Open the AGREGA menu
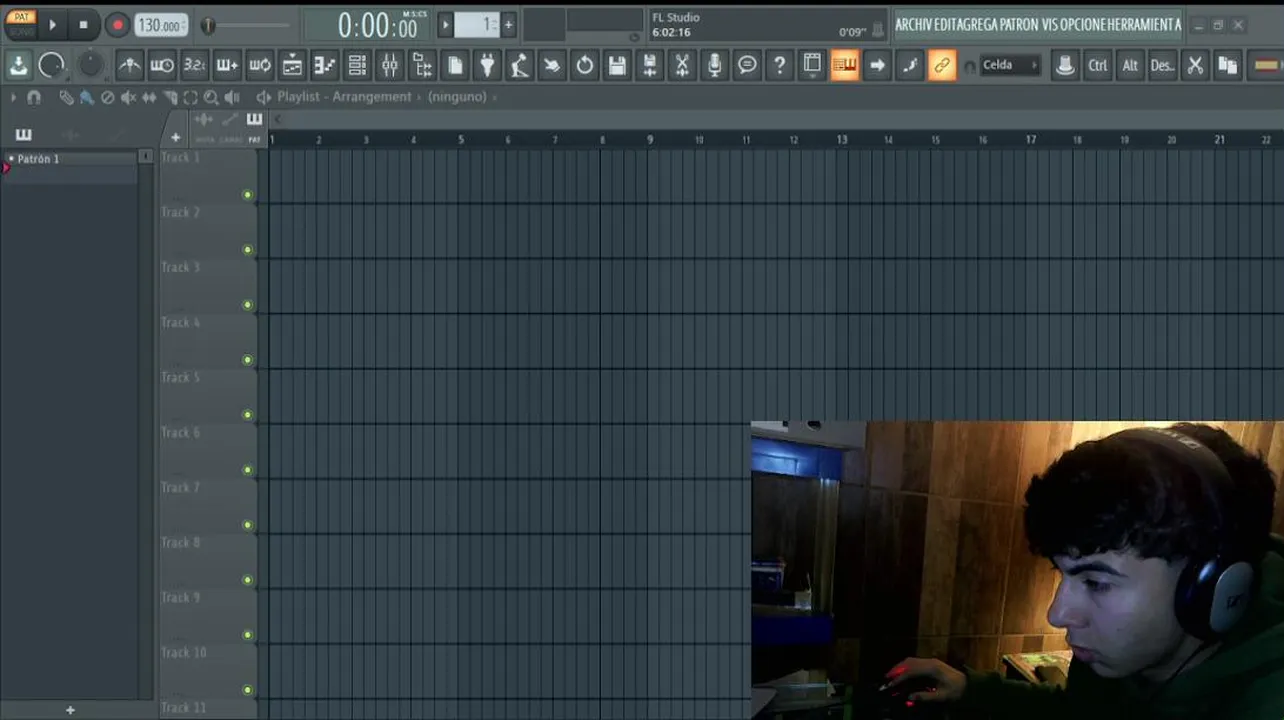1284x720 pixels. point(977,24)
